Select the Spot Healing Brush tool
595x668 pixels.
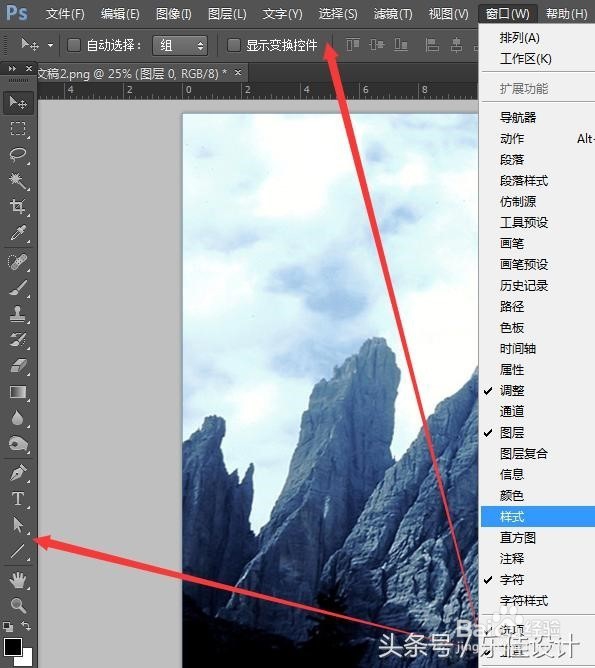(18, 262)
